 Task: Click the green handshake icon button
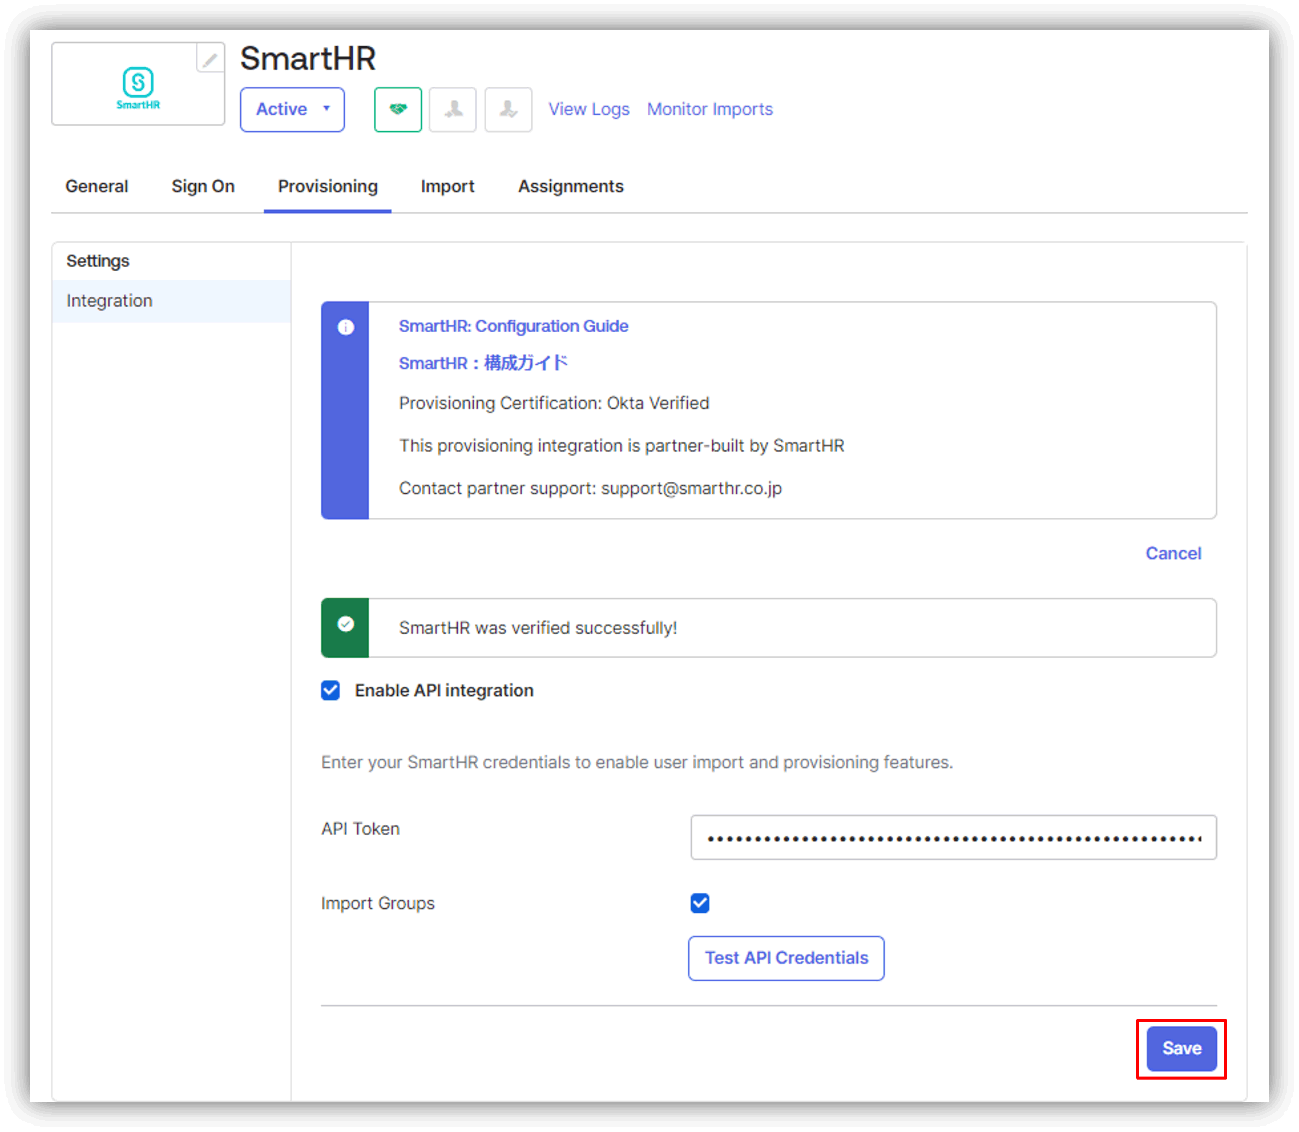398,110
